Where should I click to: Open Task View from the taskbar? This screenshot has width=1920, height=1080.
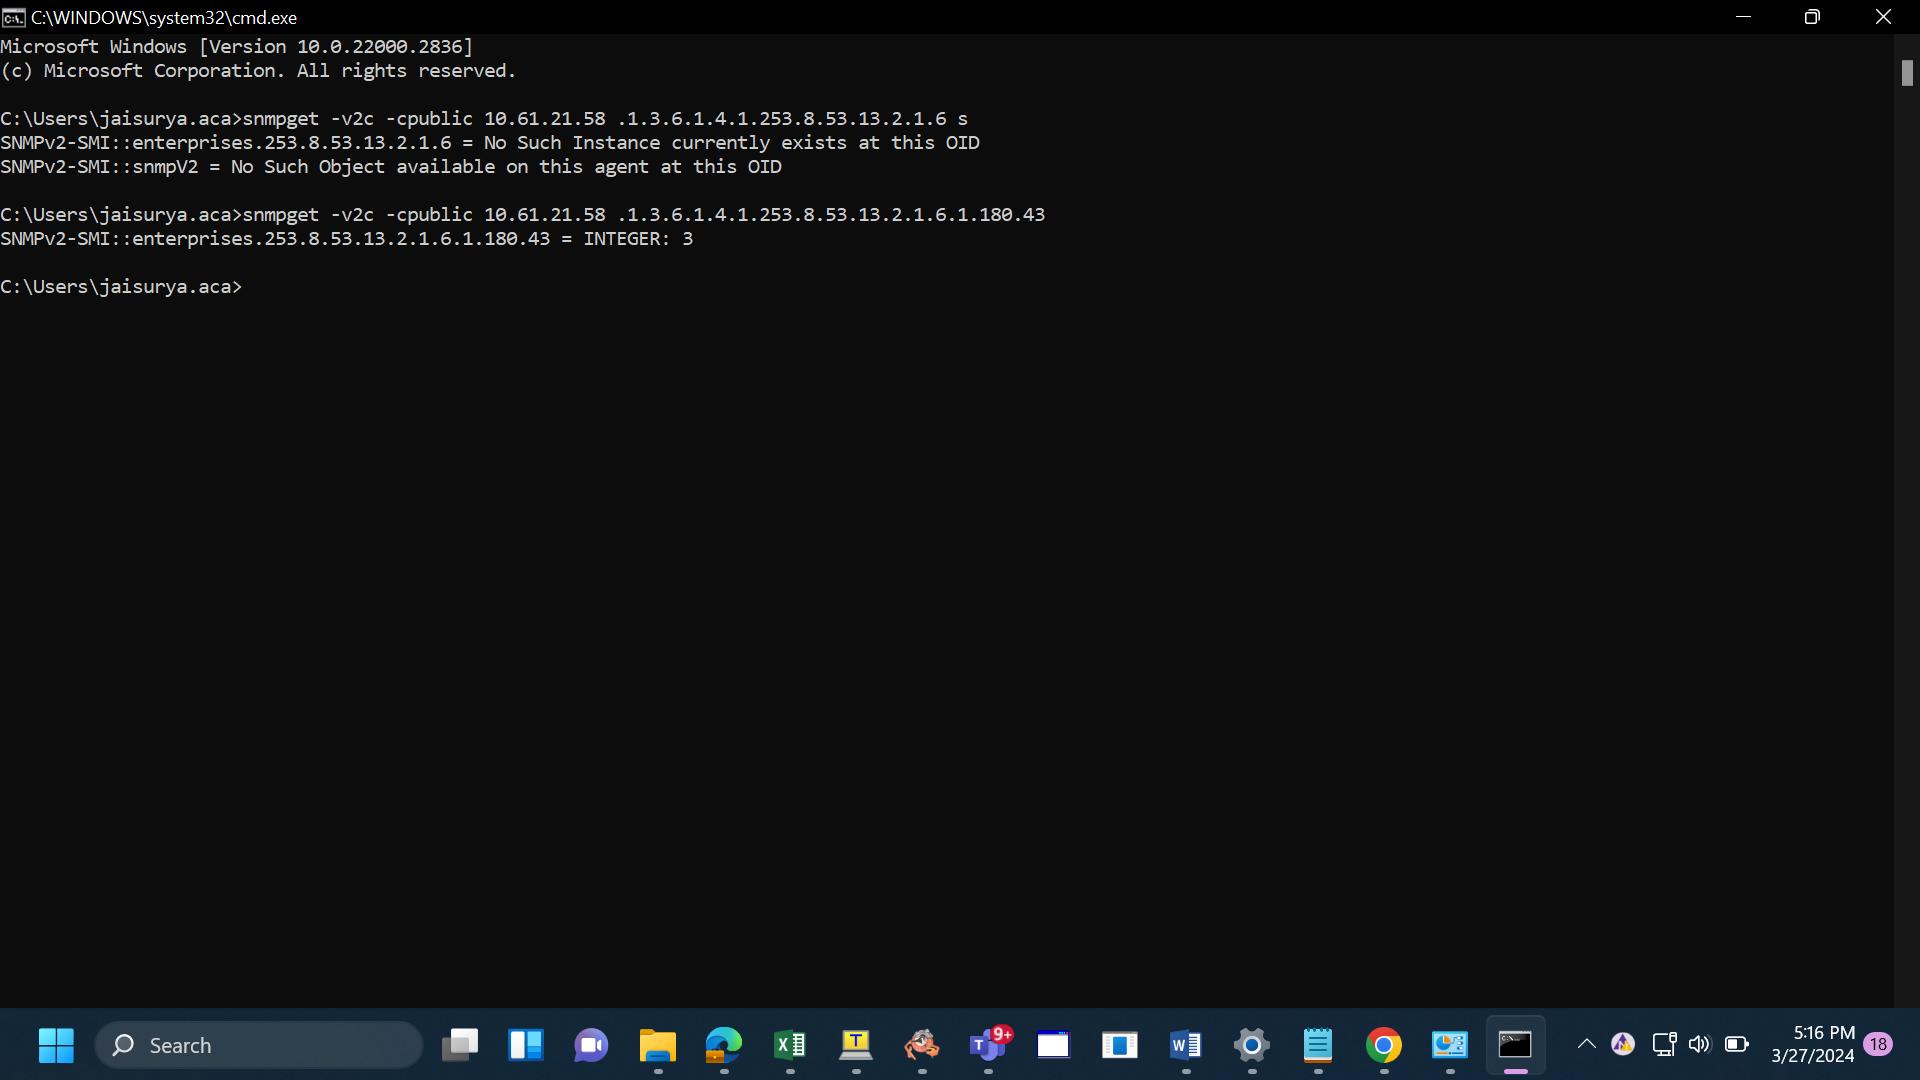click(x=460, y=1045)
